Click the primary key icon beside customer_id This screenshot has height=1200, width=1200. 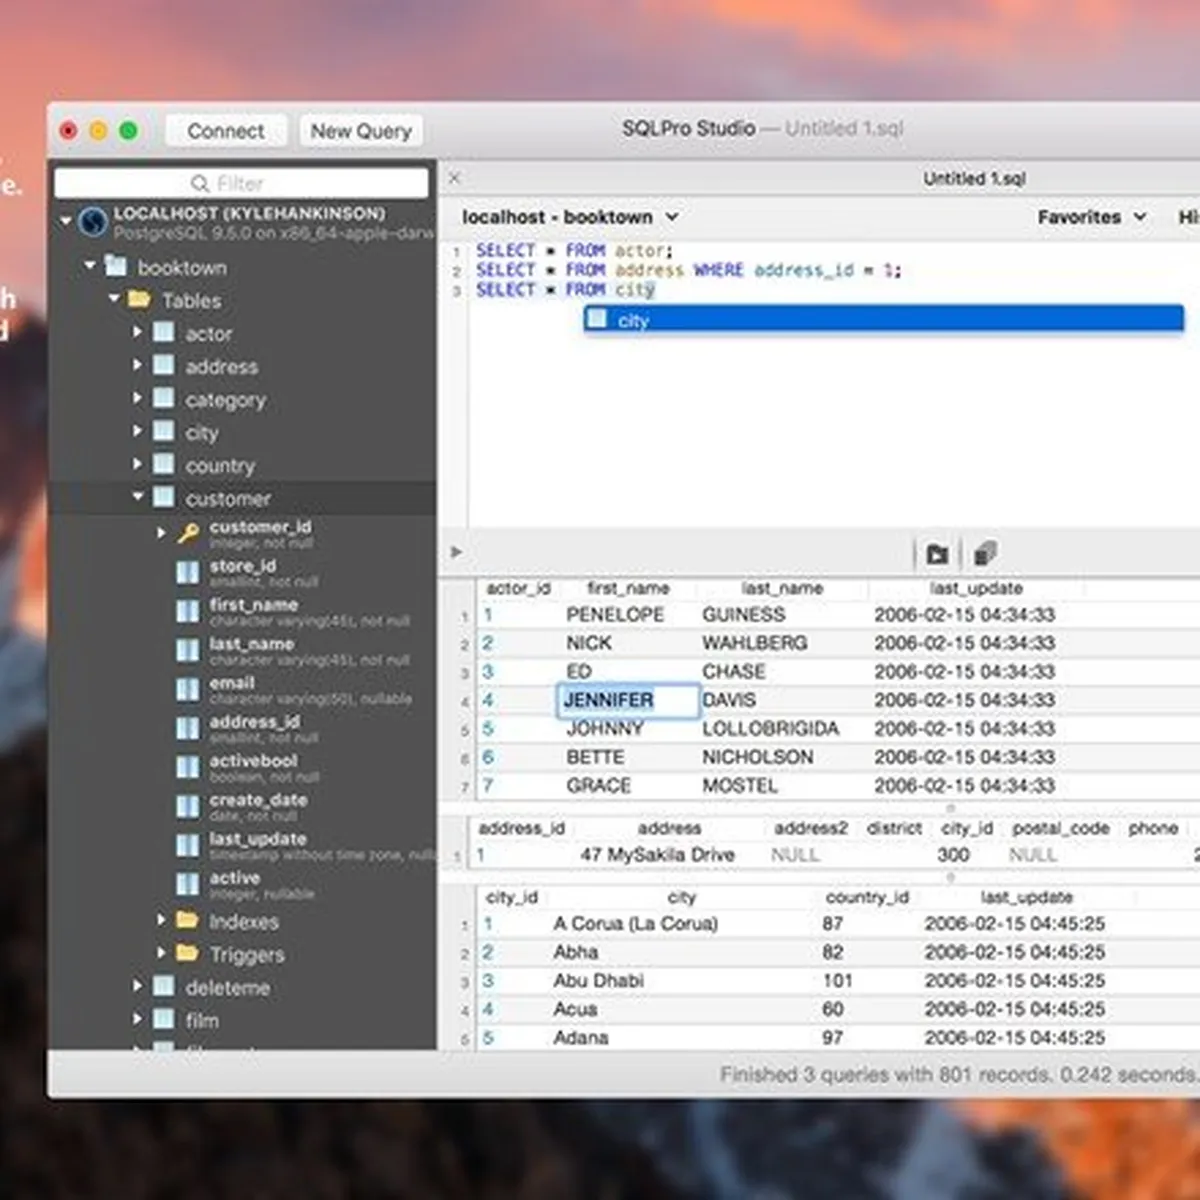(x=188, y=533)
